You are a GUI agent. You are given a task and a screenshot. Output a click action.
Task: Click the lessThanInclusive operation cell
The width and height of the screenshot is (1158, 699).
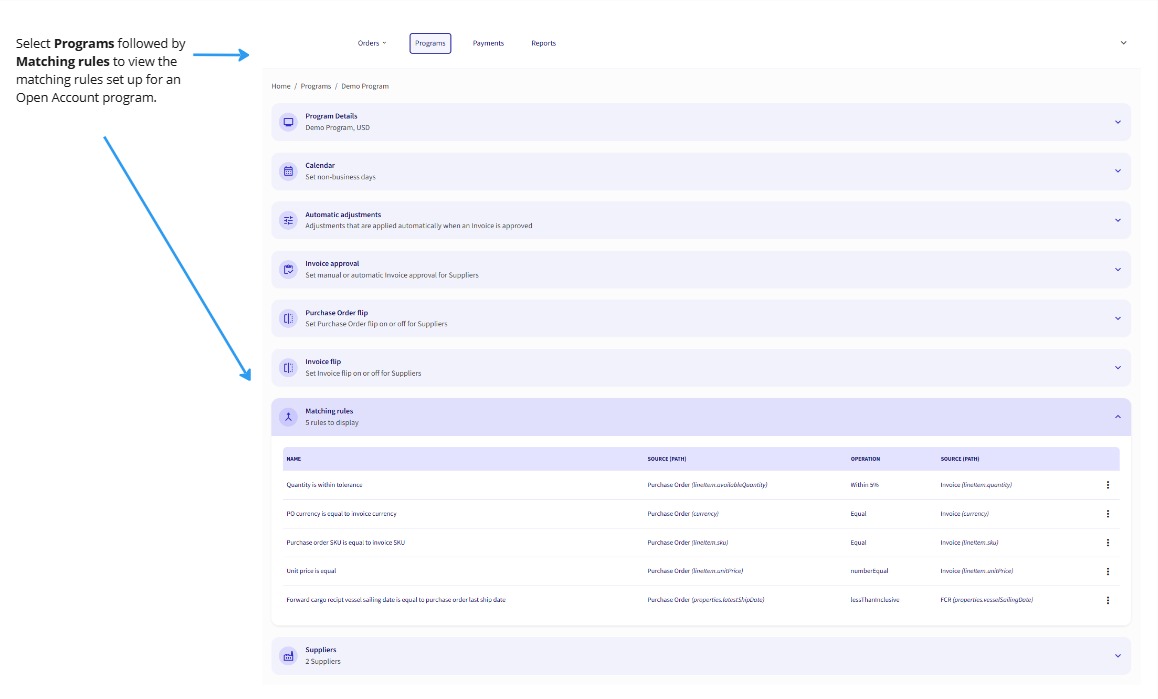tap(874, 600)
